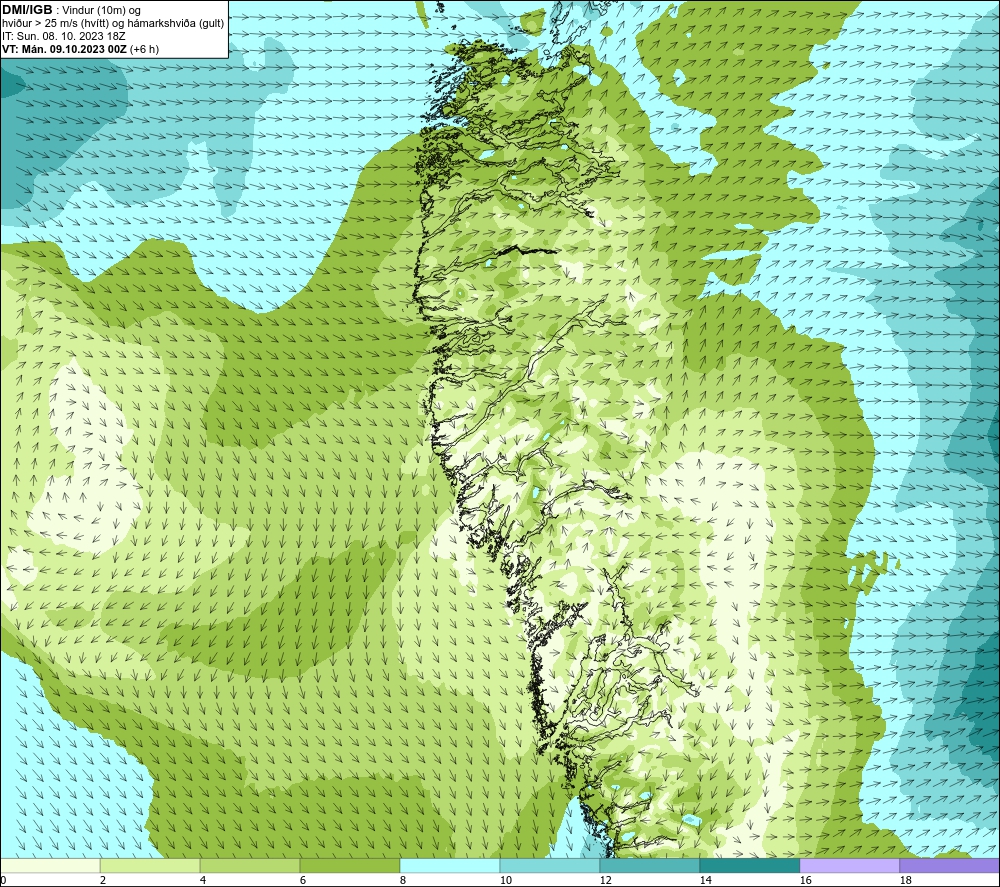Click the legend scale label "16"

pos(805,881)
